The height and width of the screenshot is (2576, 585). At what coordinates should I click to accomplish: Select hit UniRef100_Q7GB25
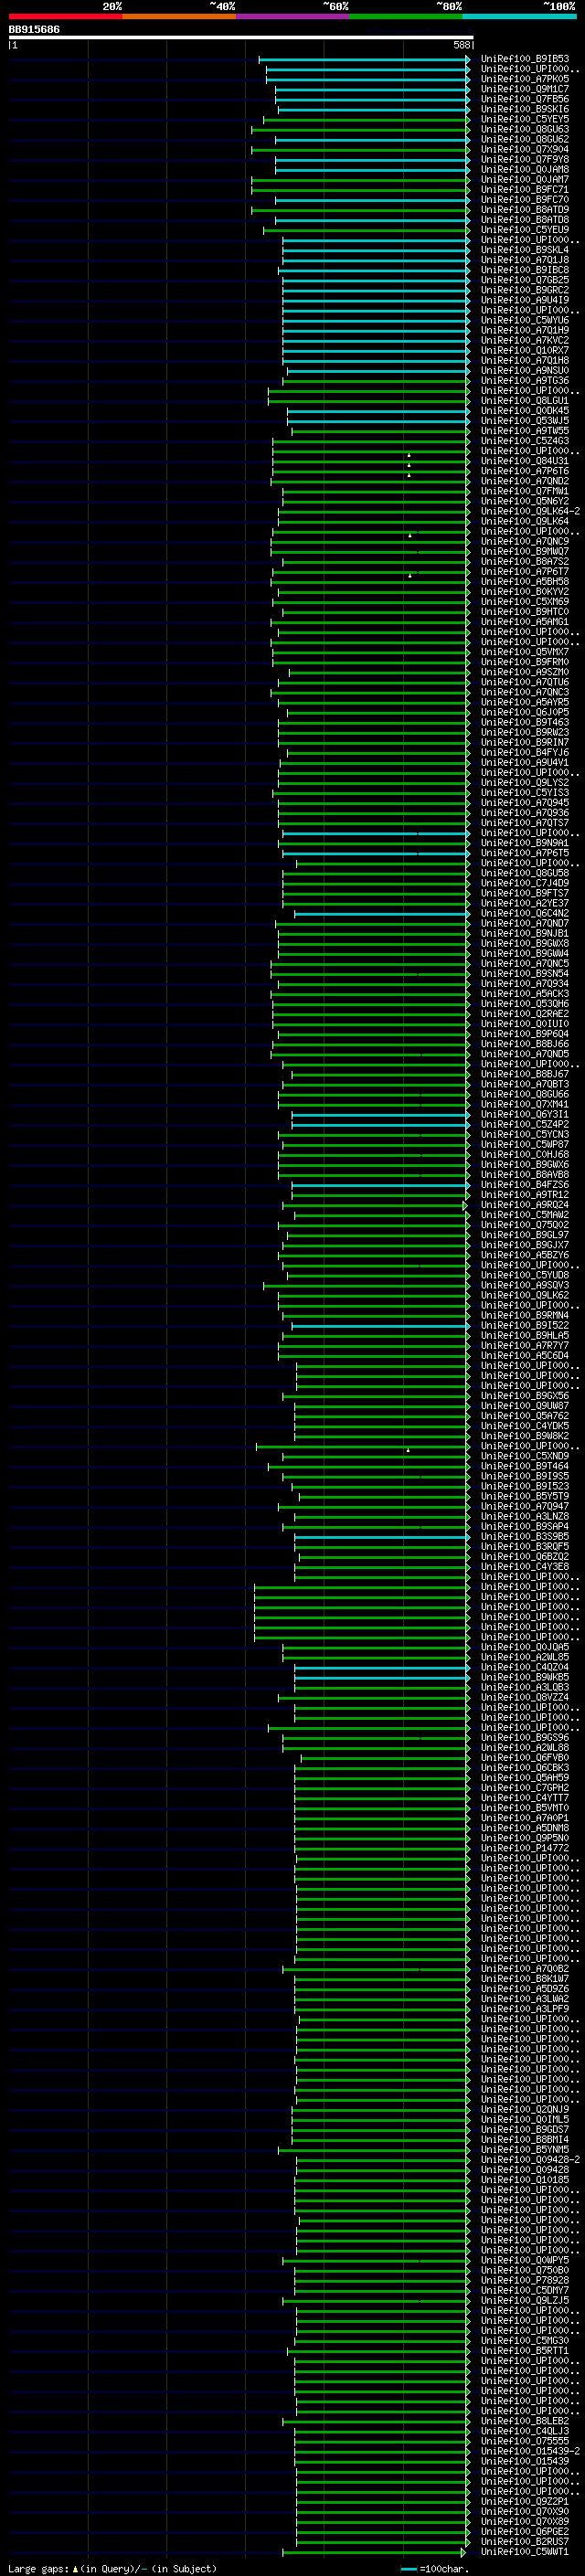[525, 280]
